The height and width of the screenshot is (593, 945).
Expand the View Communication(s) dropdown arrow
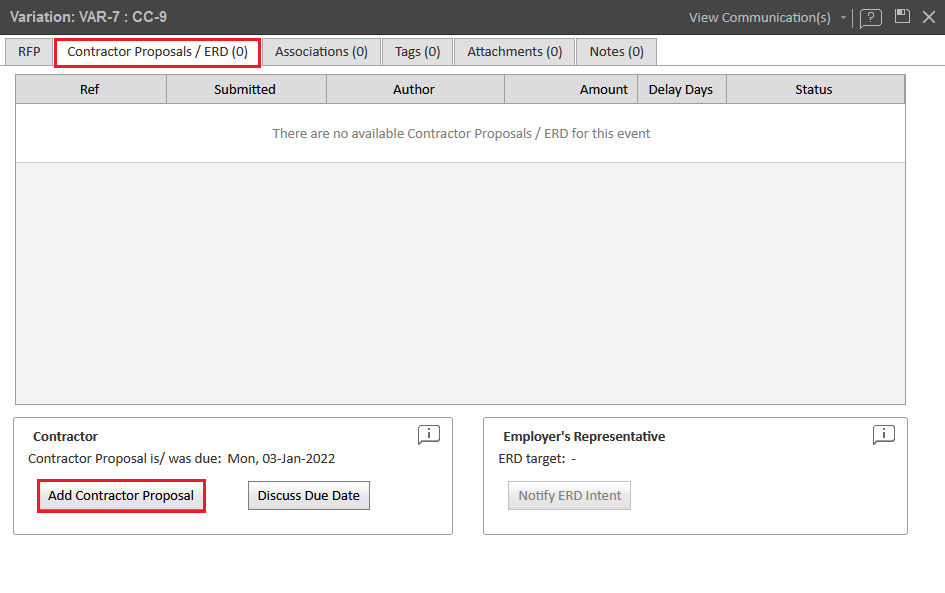(x=843, y=18)
